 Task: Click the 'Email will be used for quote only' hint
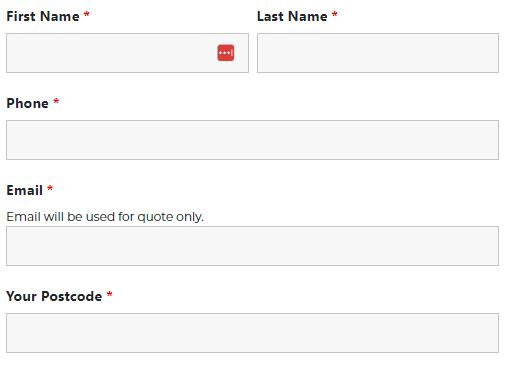(x=105, y=217)
